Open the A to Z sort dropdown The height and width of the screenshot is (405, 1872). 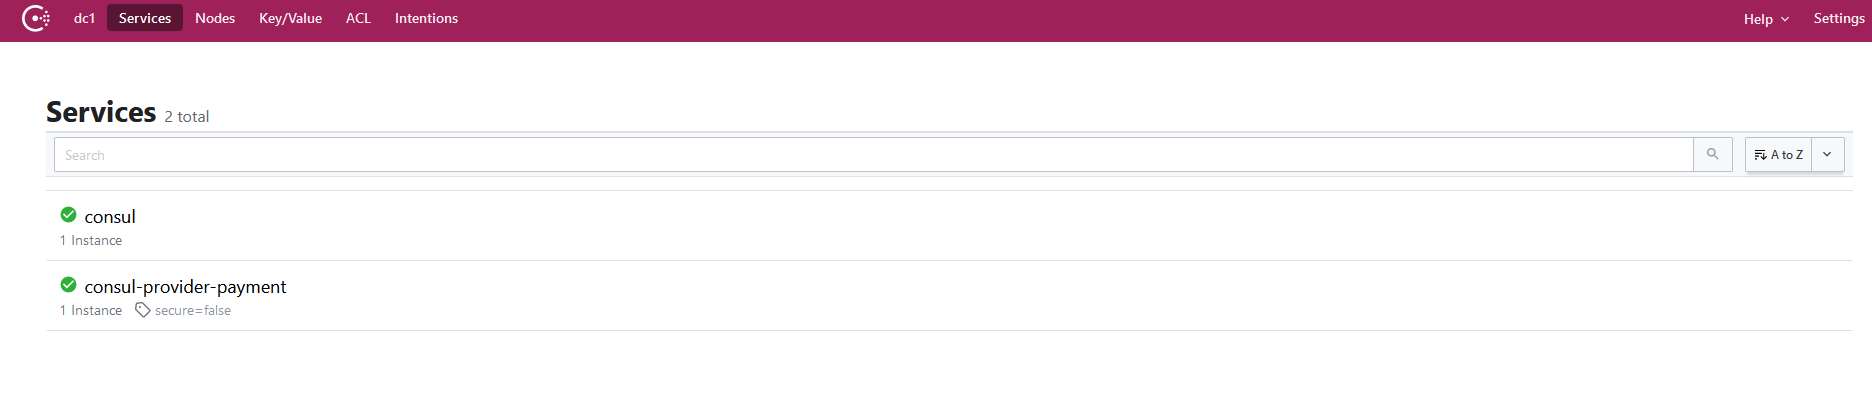coord(1779,155)
